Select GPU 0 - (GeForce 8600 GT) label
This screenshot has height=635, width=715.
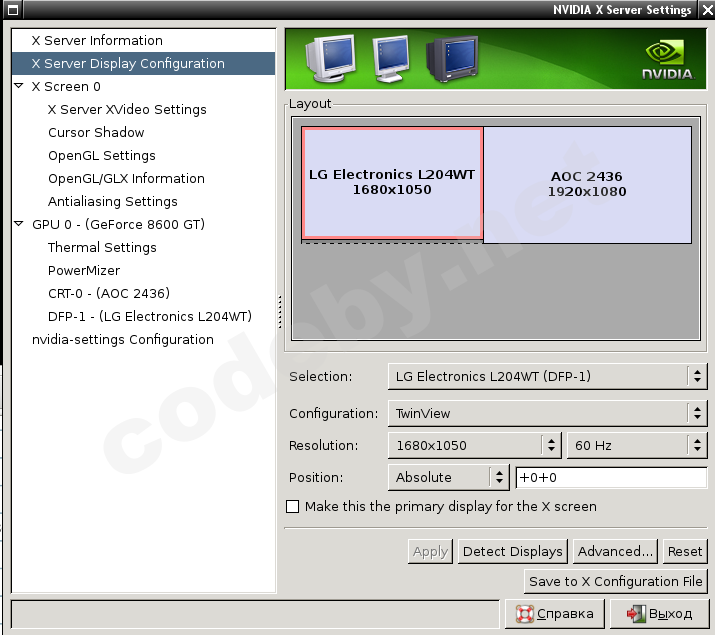click(x=119, y=224)
